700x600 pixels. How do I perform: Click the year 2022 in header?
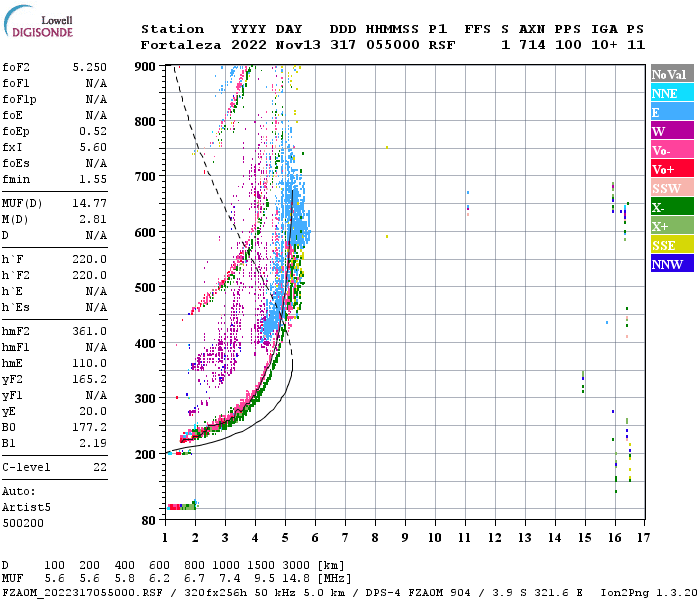(249, 45)
